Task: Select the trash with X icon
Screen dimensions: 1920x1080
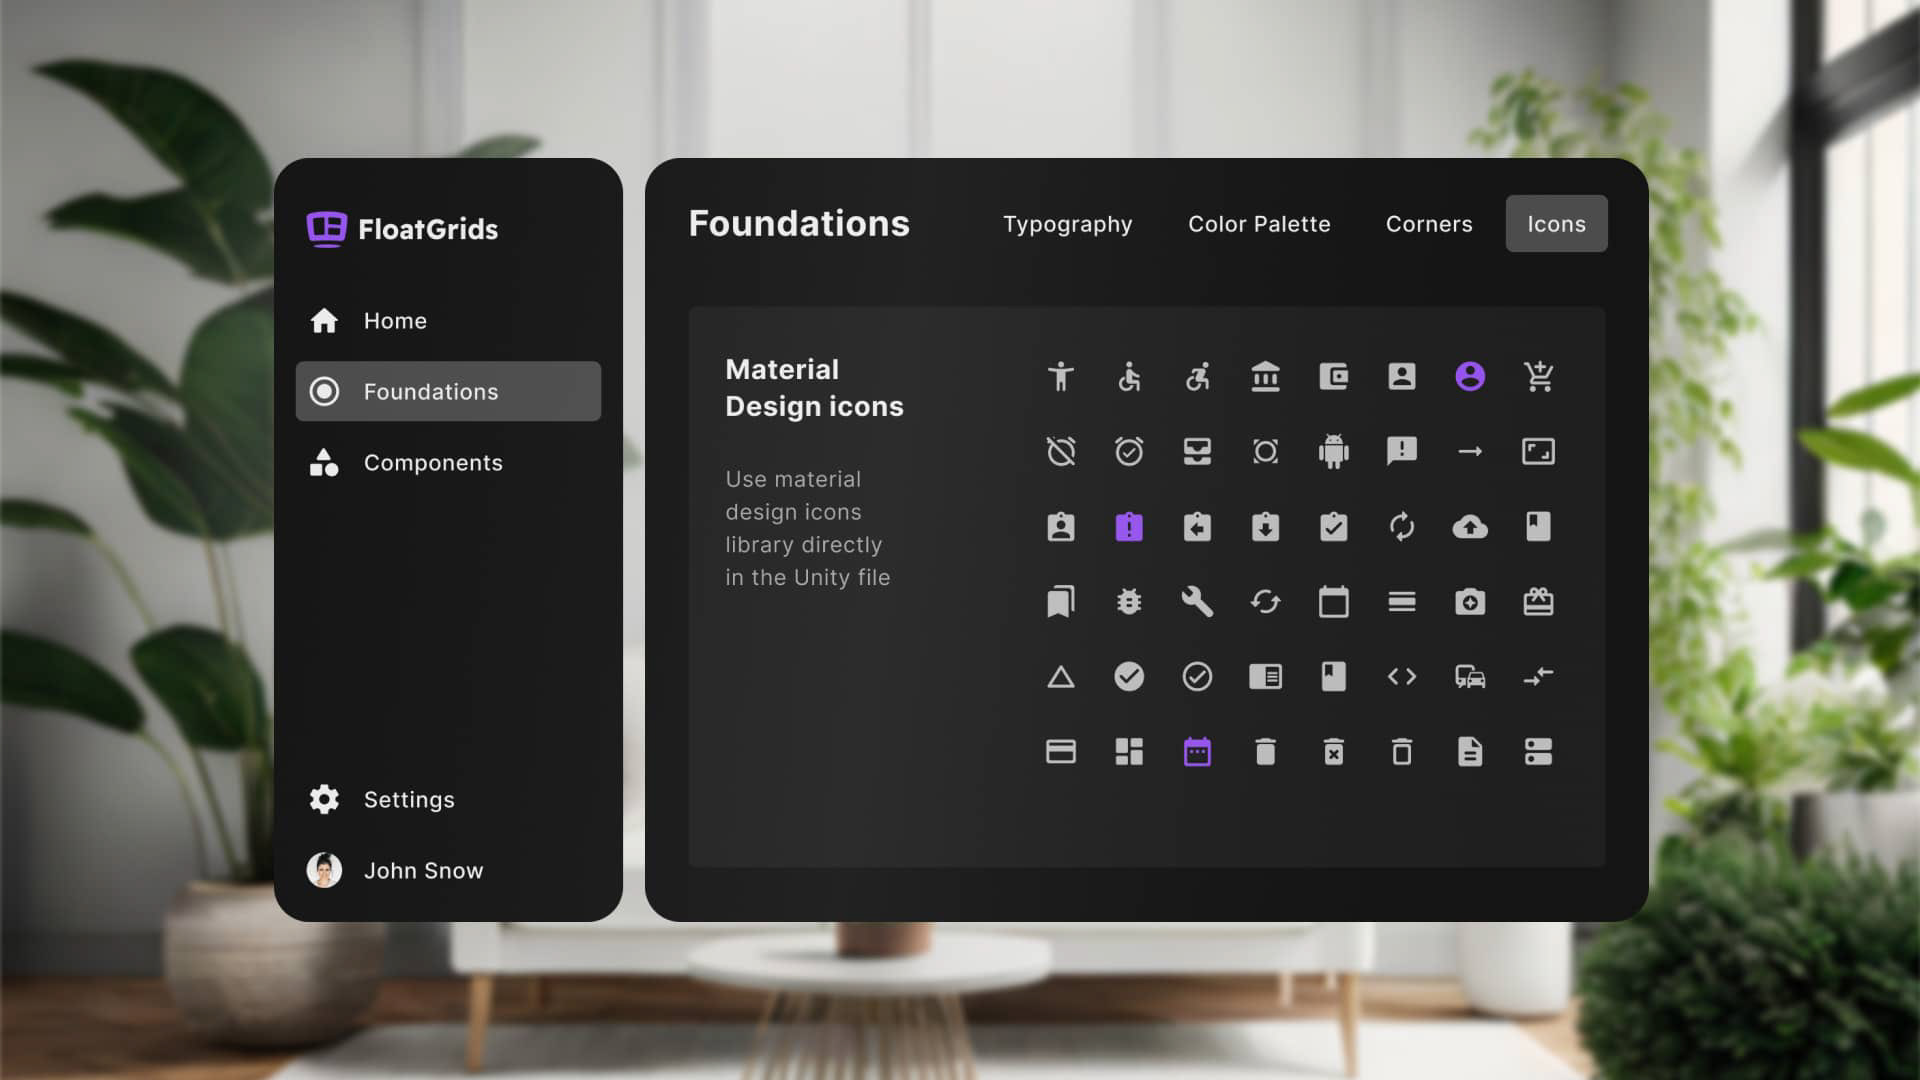Action: pos(1333,752)
